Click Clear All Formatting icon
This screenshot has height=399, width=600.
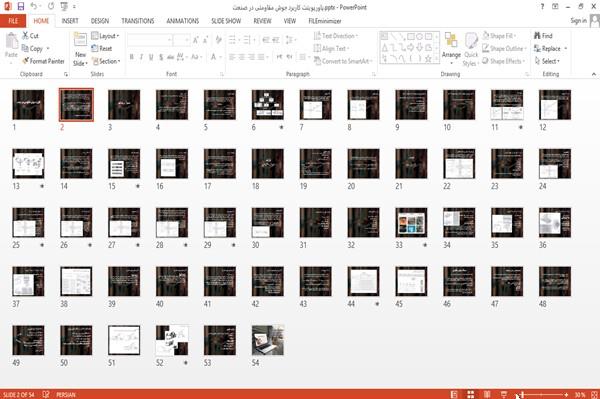(218, 40)
